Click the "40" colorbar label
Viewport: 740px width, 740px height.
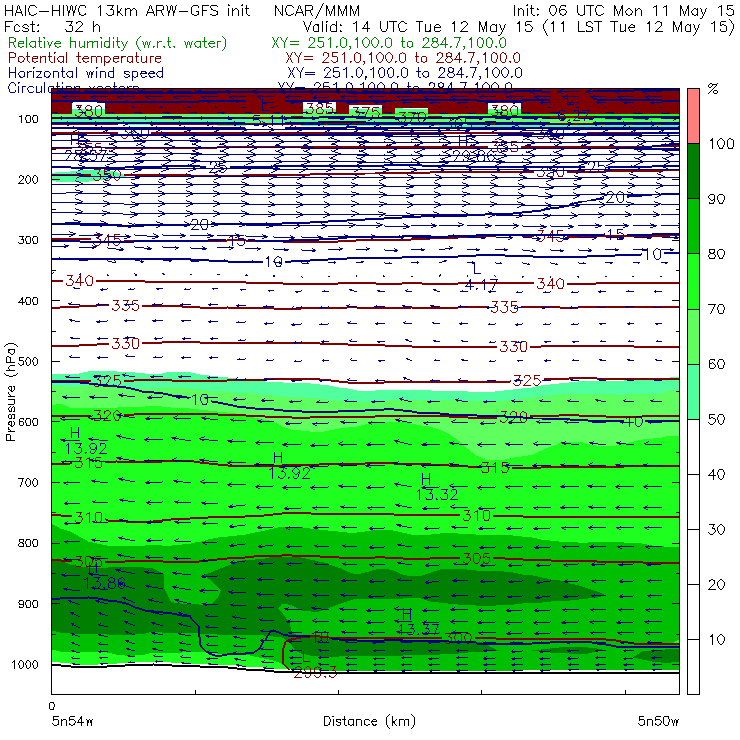pos(716,474)
